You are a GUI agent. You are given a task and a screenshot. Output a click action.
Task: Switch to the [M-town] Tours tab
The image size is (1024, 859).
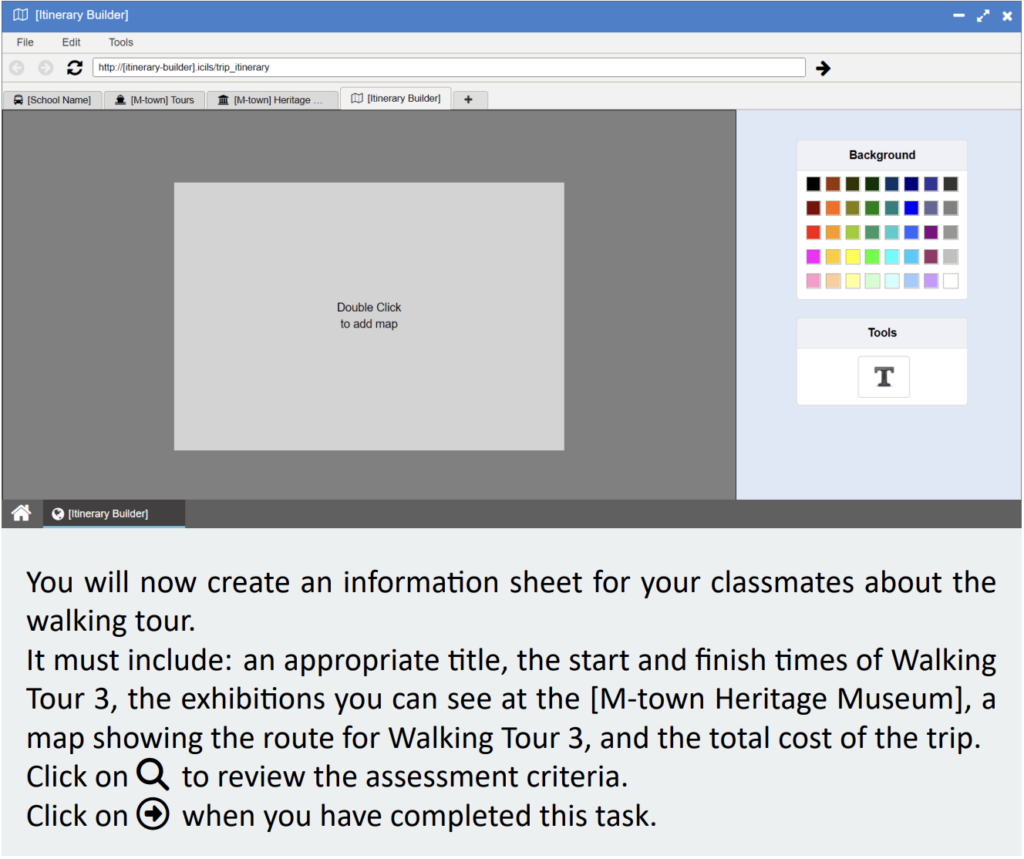tap(154, 100)
